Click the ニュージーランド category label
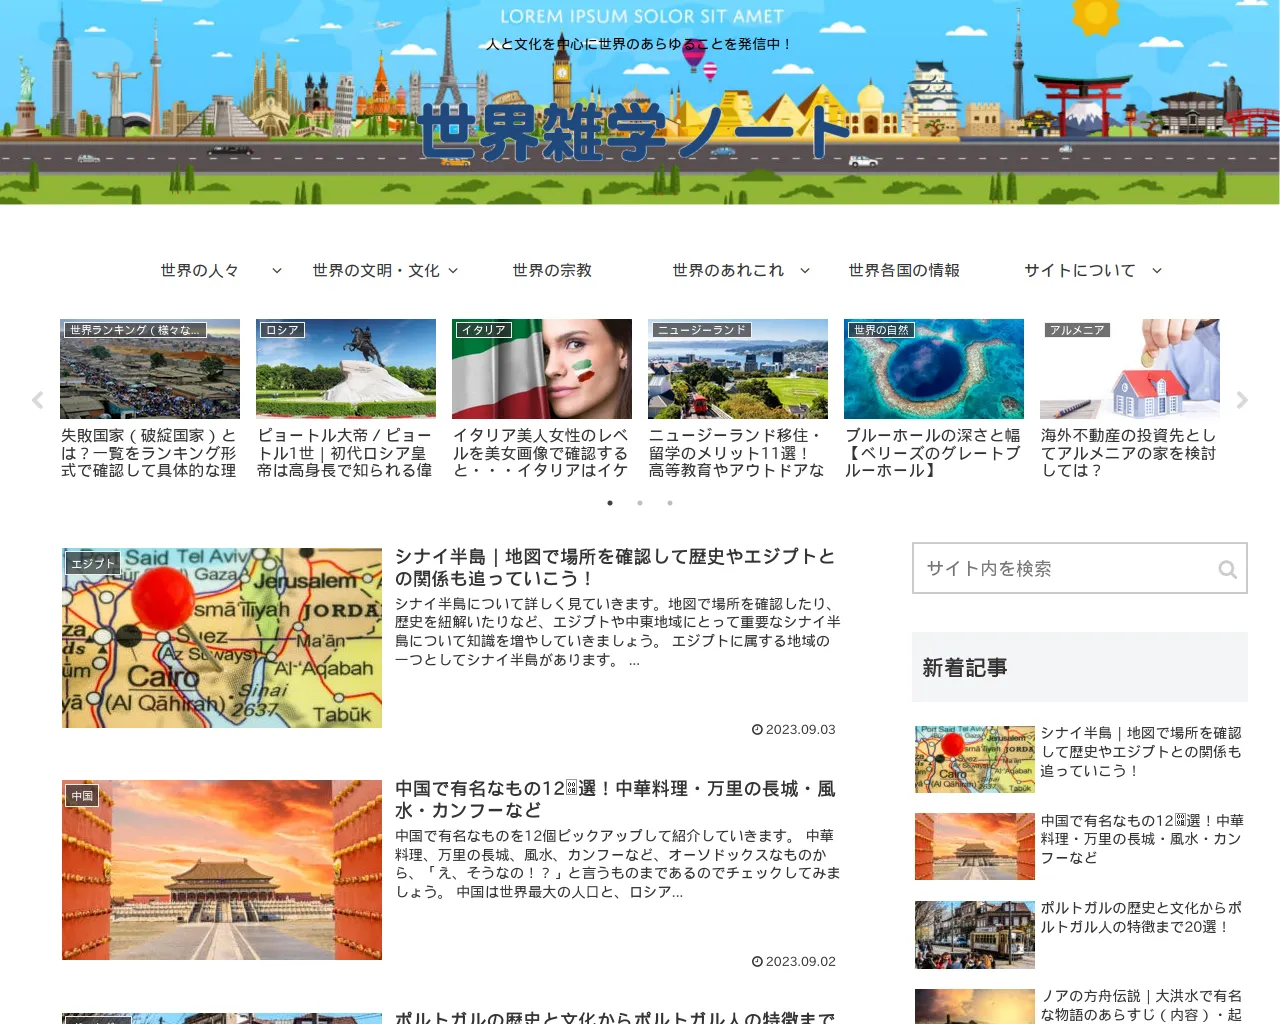 (x=701, y=330)
